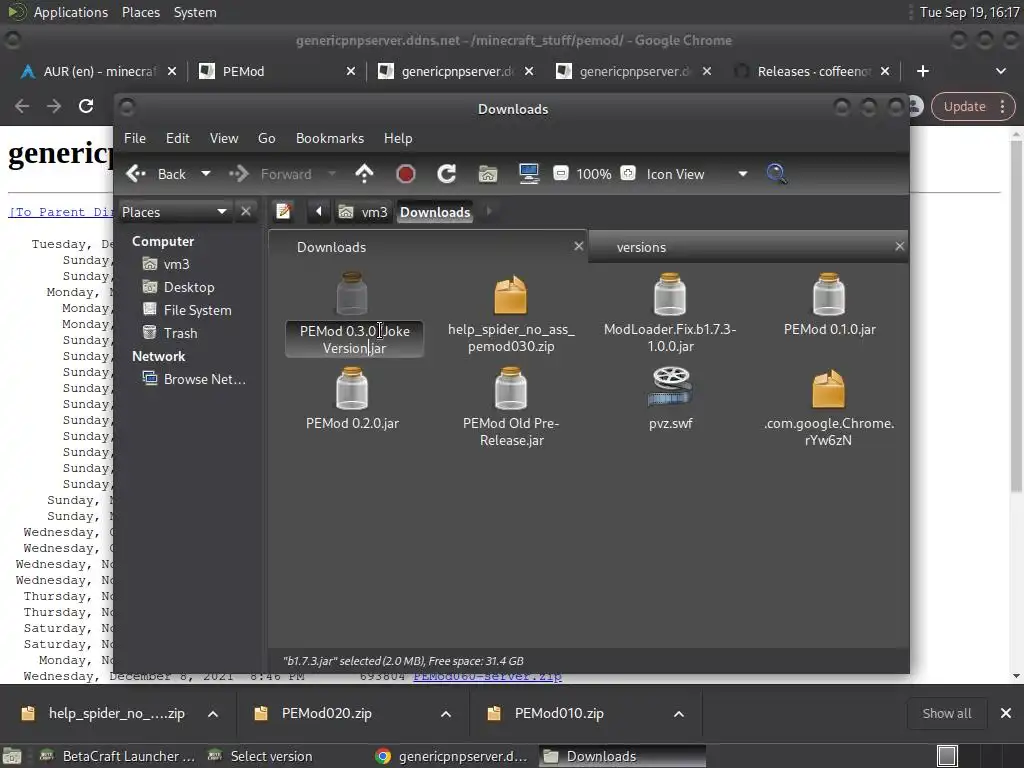Viewport: 1024px width, 768px height.
Task: Expand options for PEMod020.zip download
Action: [446, 714]
